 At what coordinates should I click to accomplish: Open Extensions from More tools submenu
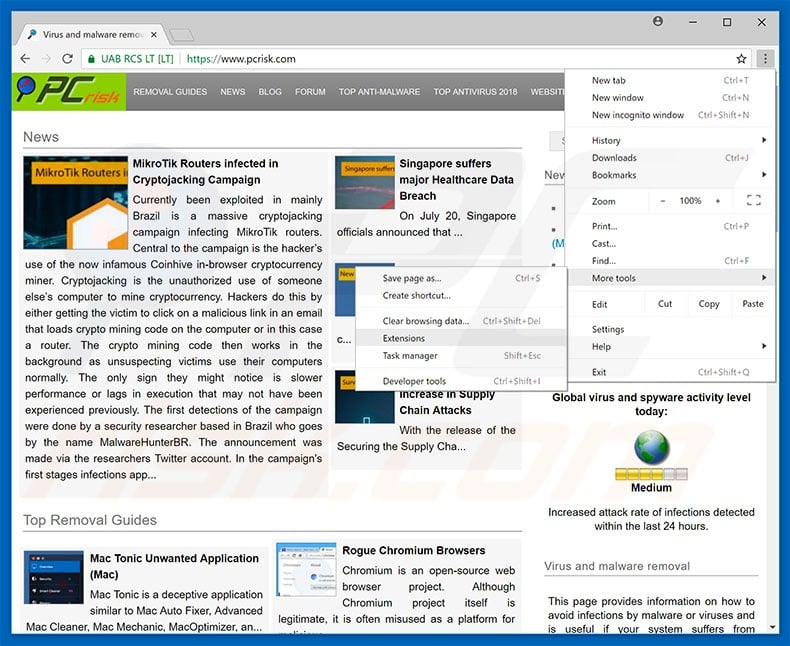click(x=462, y=338)
